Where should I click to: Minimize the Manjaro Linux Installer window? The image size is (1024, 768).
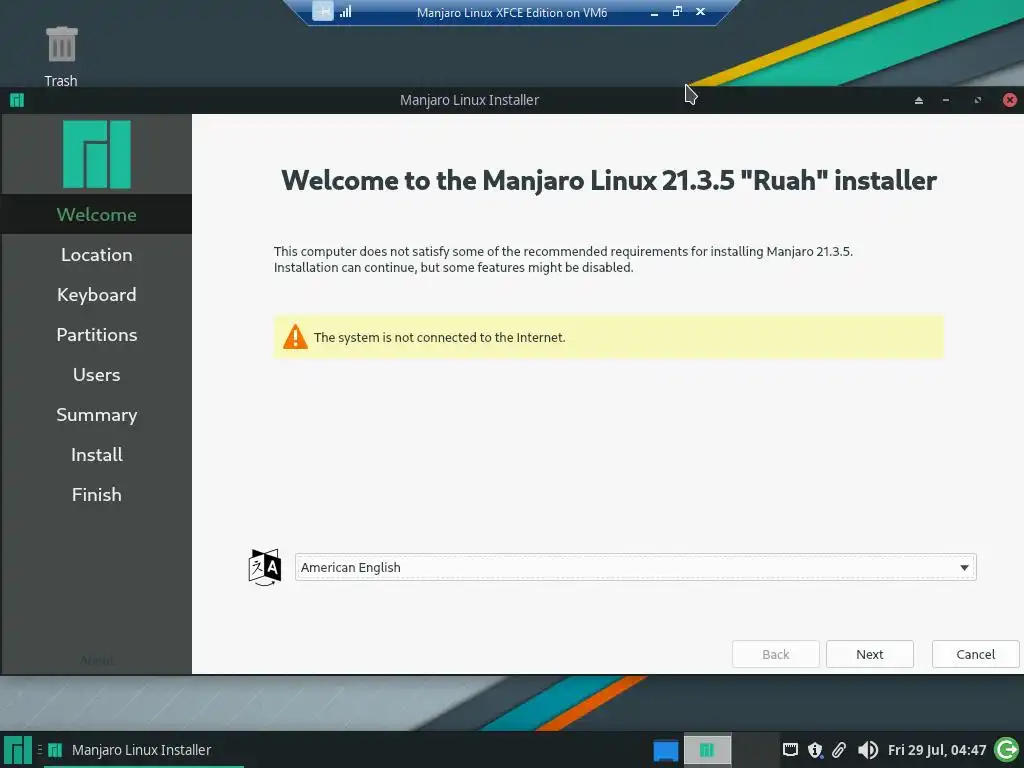(x=946, y=100)
